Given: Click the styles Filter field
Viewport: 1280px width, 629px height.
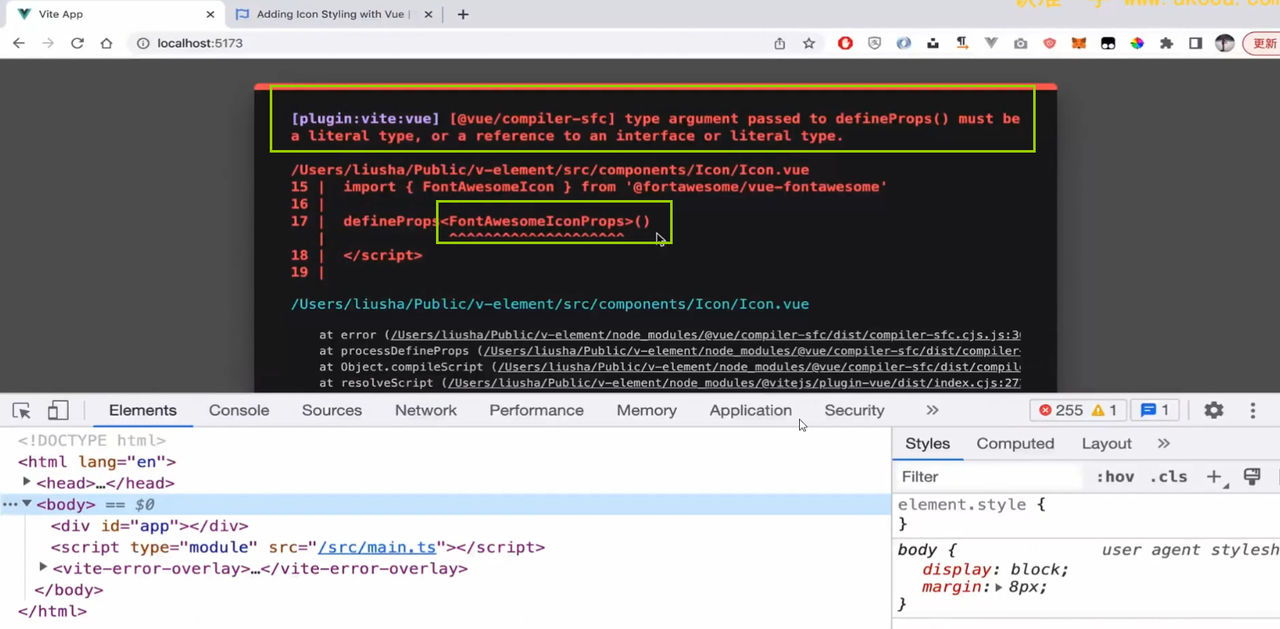Looking at the screenshot, I should coord(990,477).
